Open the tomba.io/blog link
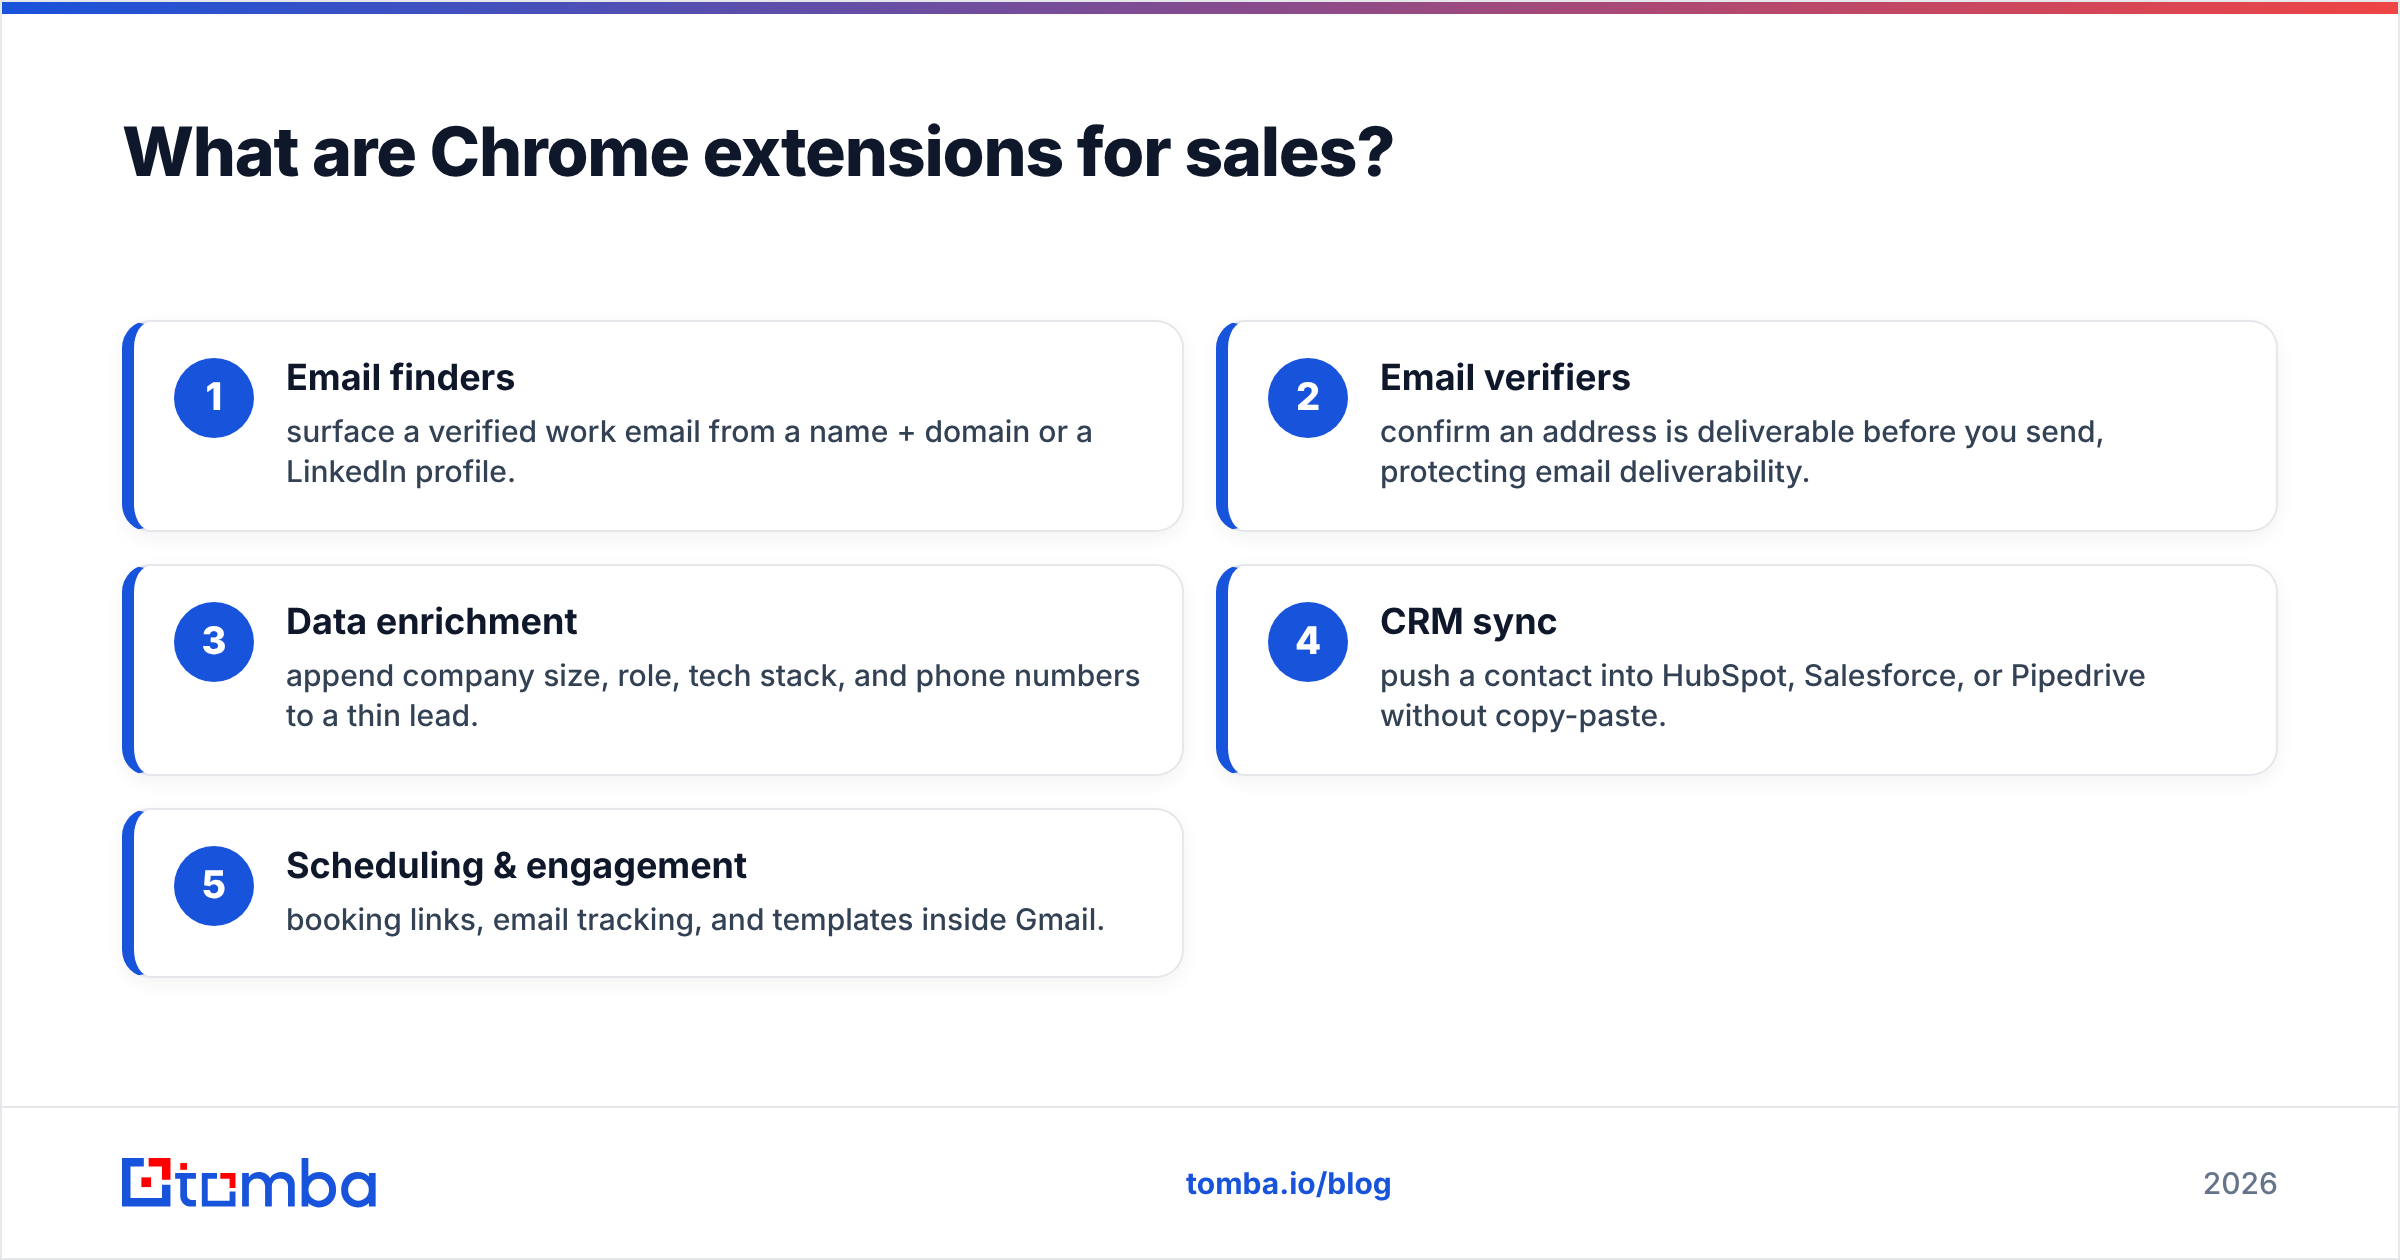 click(1288, 1184)
